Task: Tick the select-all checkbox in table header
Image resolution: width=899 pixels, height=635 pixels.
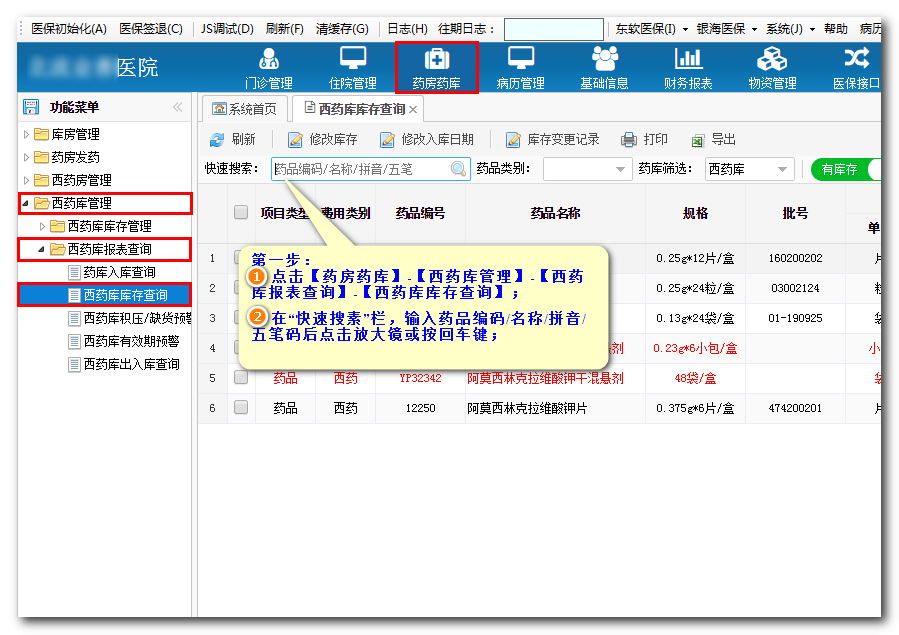Action: pos(241,213)
